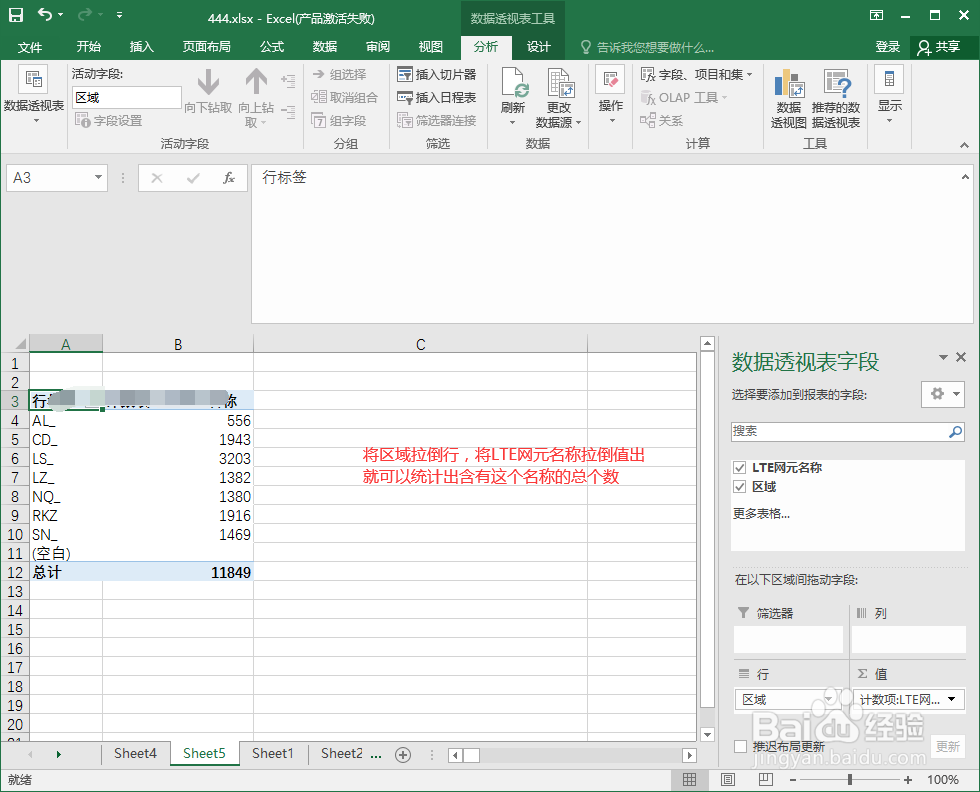Click the field search (搜索) box
This screenshot has height=792, width=980.
(847, 431)
